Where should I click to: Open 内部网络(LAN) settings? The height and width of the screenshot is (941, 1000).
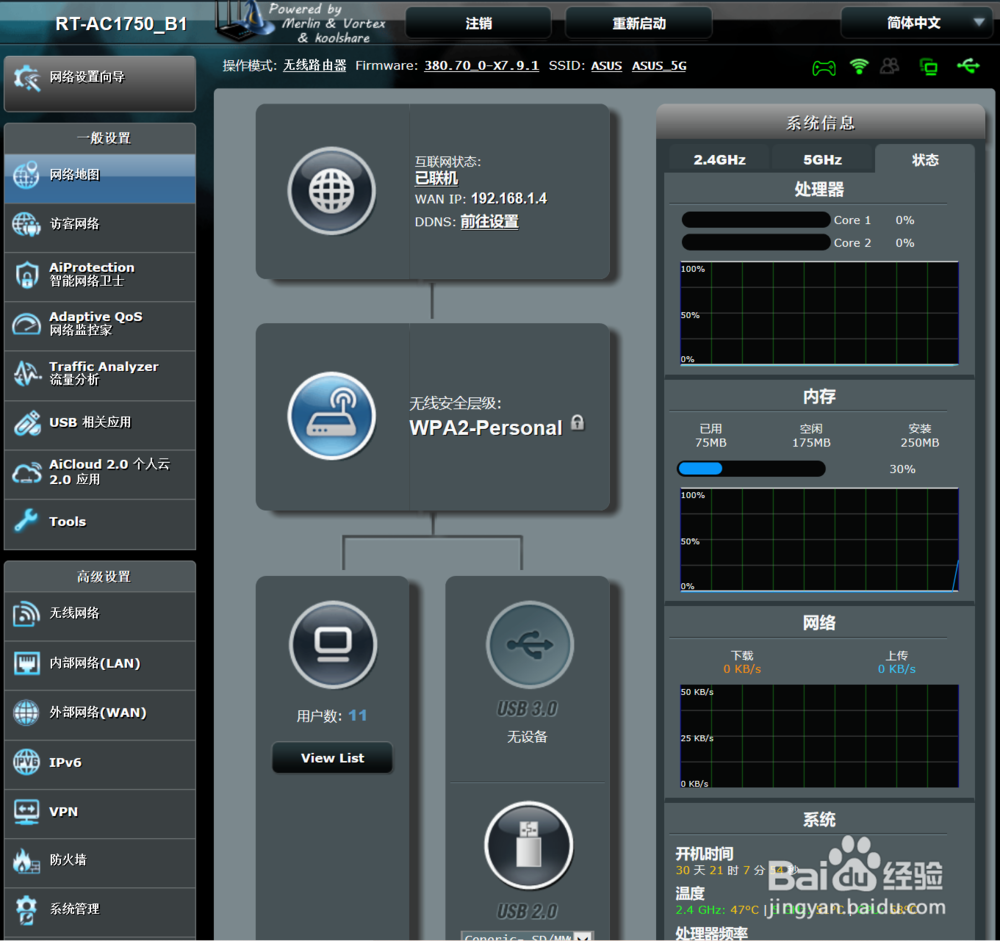(x=99, y=665)
